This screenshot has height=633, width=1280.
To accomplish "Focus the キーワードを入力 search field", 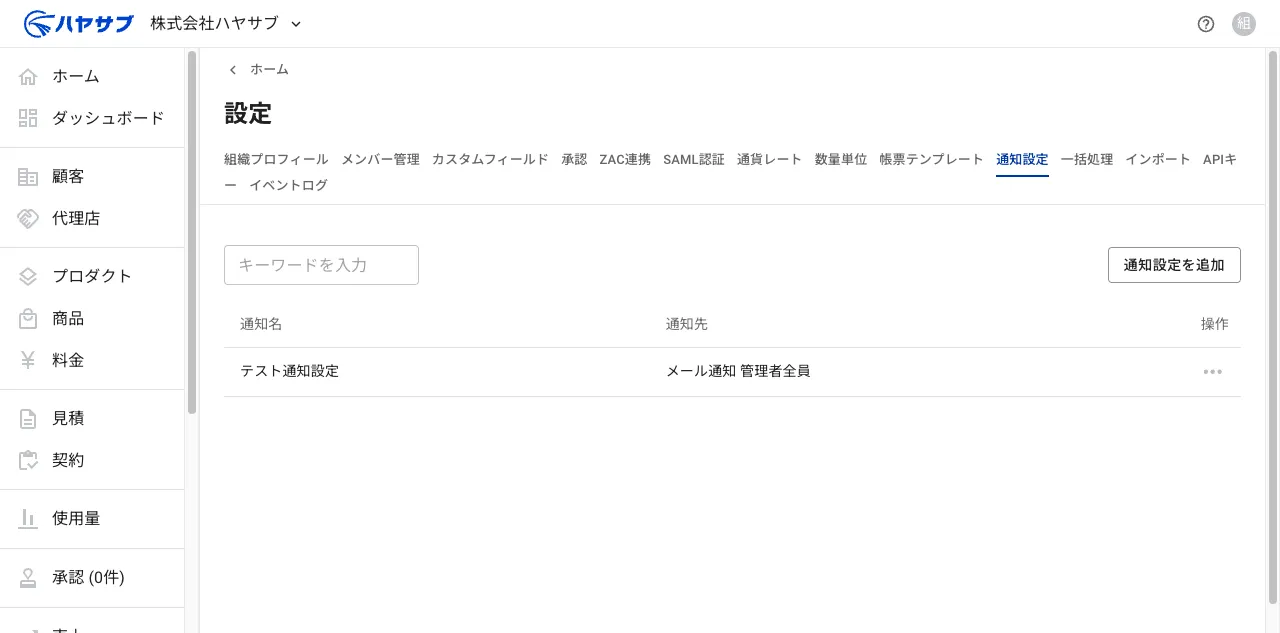I will pos(321,265).
